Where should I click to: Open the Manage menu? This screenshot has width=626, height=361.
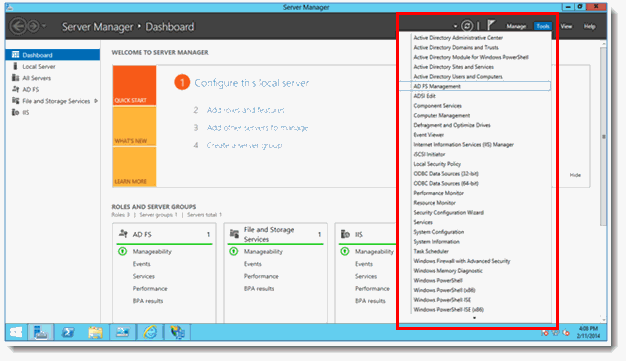pyautogui.click(x=516, y=26)
